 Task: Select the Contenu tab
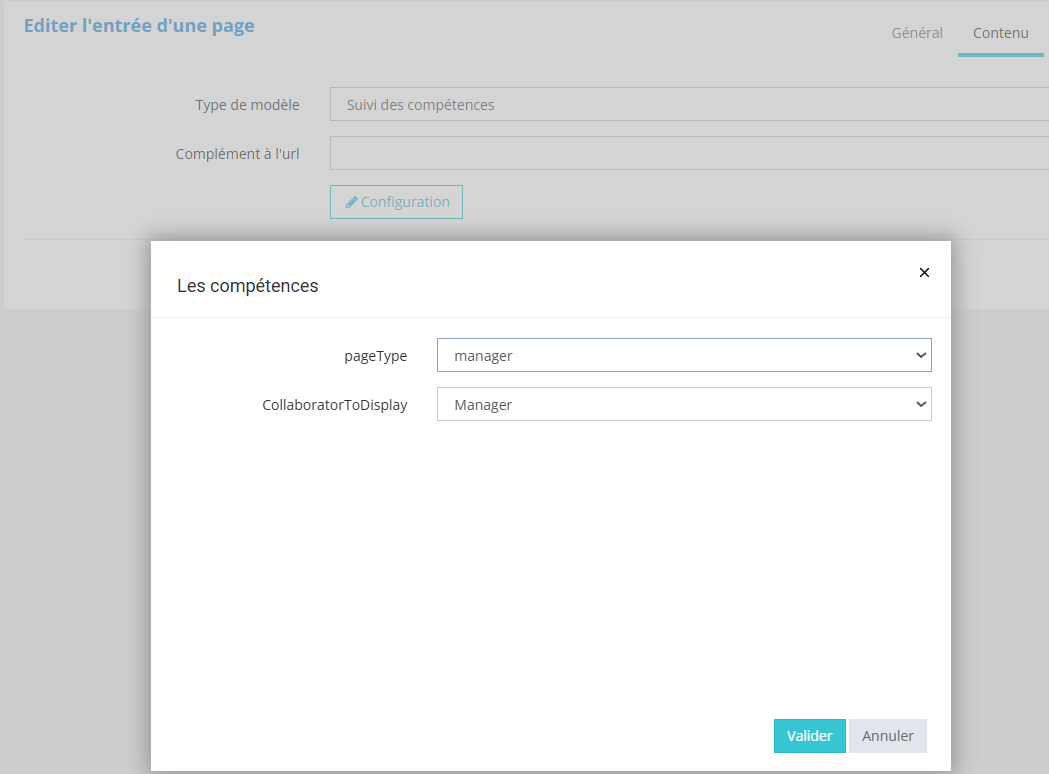1000,33
